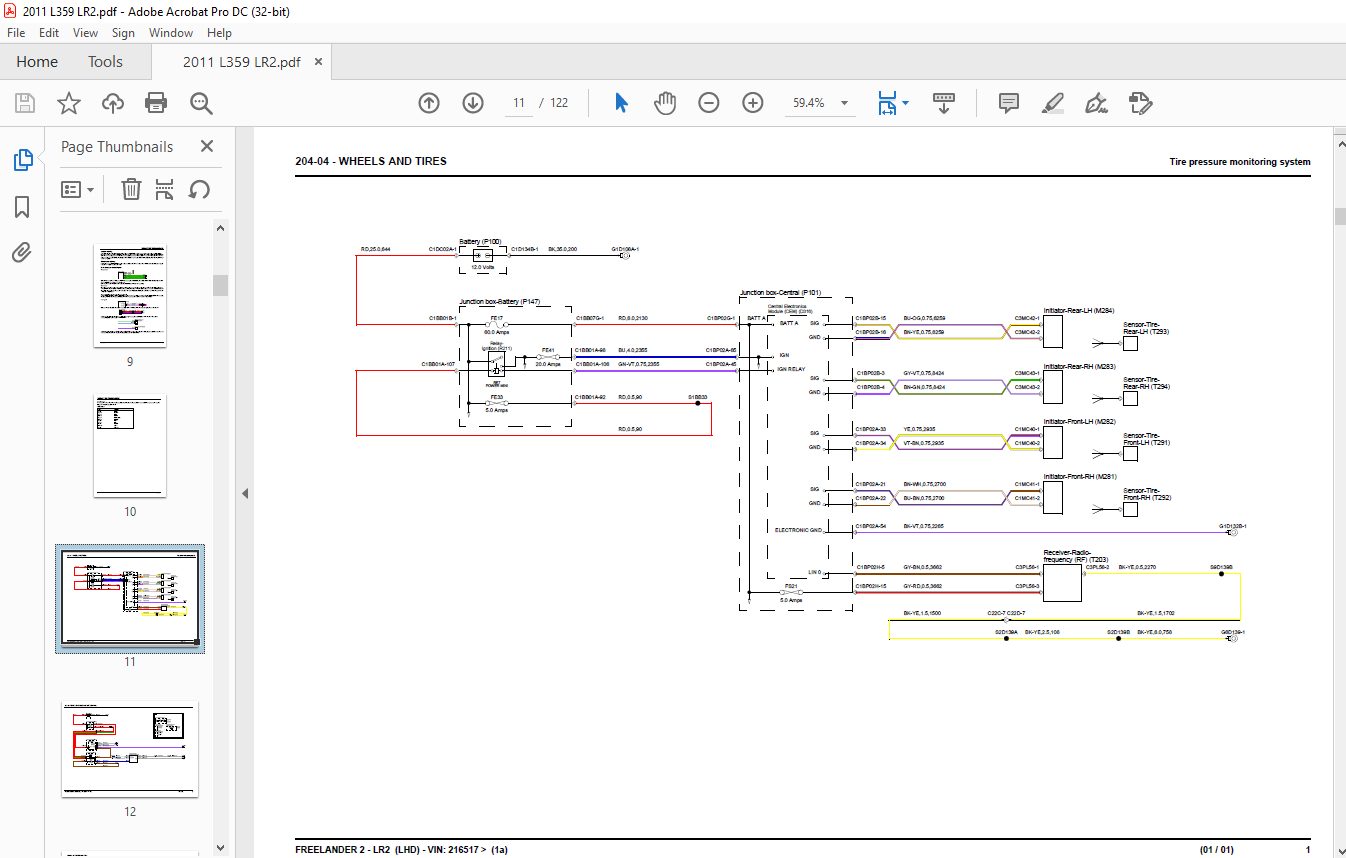1346x858 pixels.
Task: Open the zoom level dropdown
Action: tap(844, 103)
